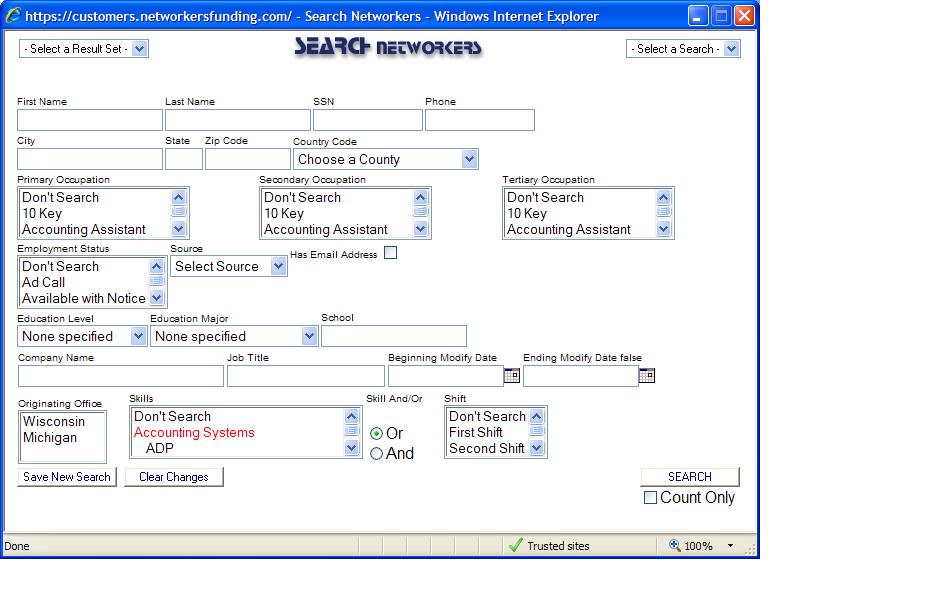Click the Clear Changes button
Viewport: 952px width, 600px height.
point(174,477)
